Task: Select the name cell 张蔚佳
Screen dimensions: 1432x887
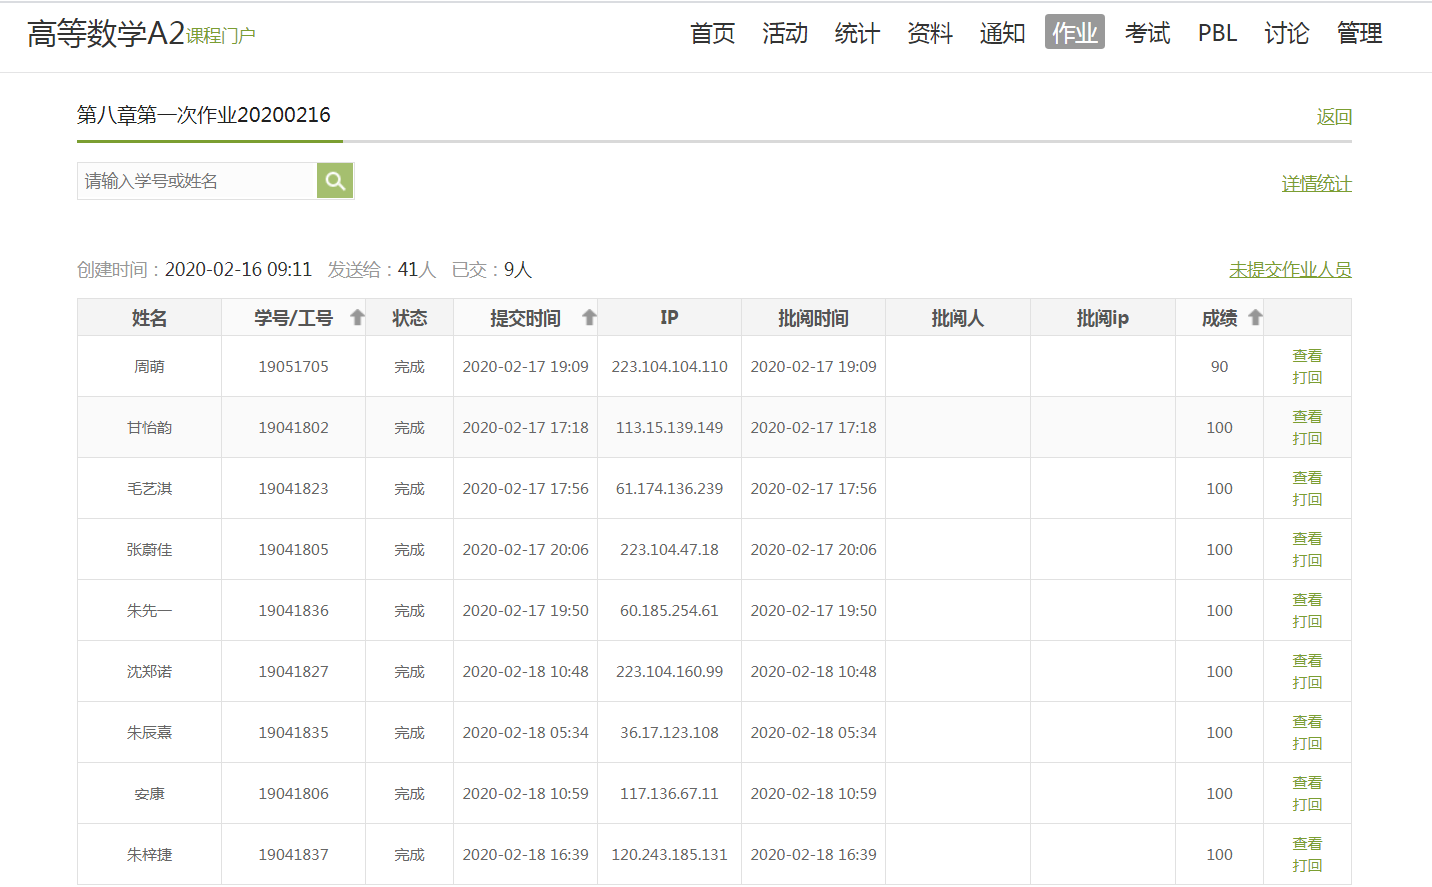Action: point(149,550)
